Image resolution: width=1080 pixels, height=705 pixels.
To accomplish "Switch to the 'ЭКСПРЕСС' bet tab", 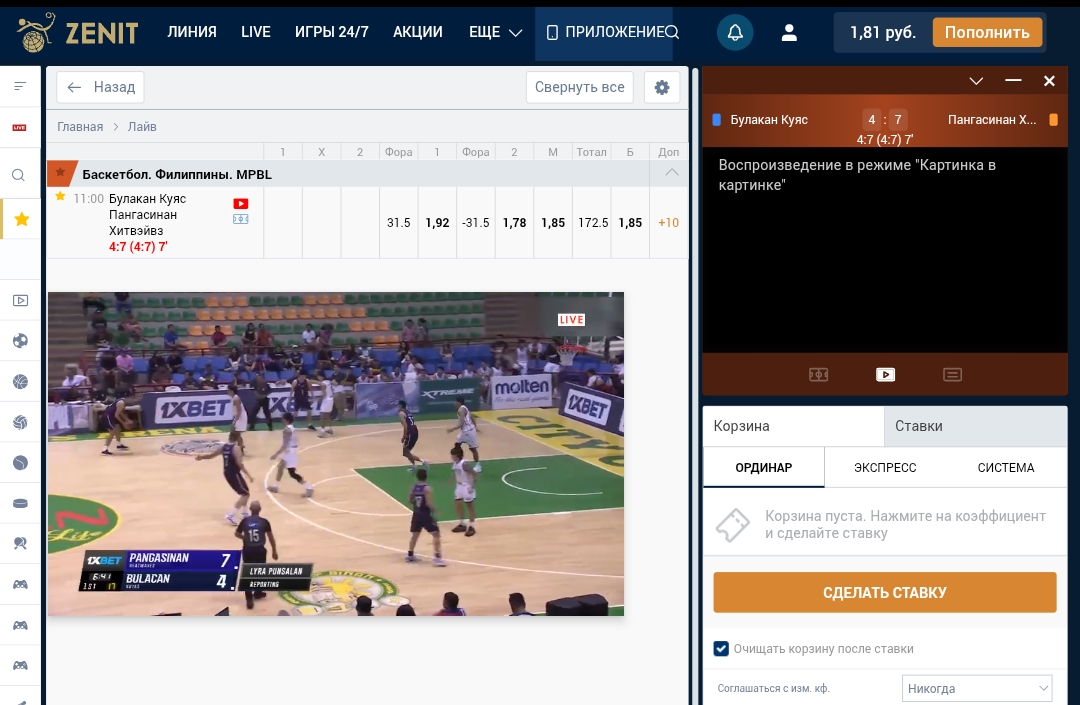I will (885, 467).
